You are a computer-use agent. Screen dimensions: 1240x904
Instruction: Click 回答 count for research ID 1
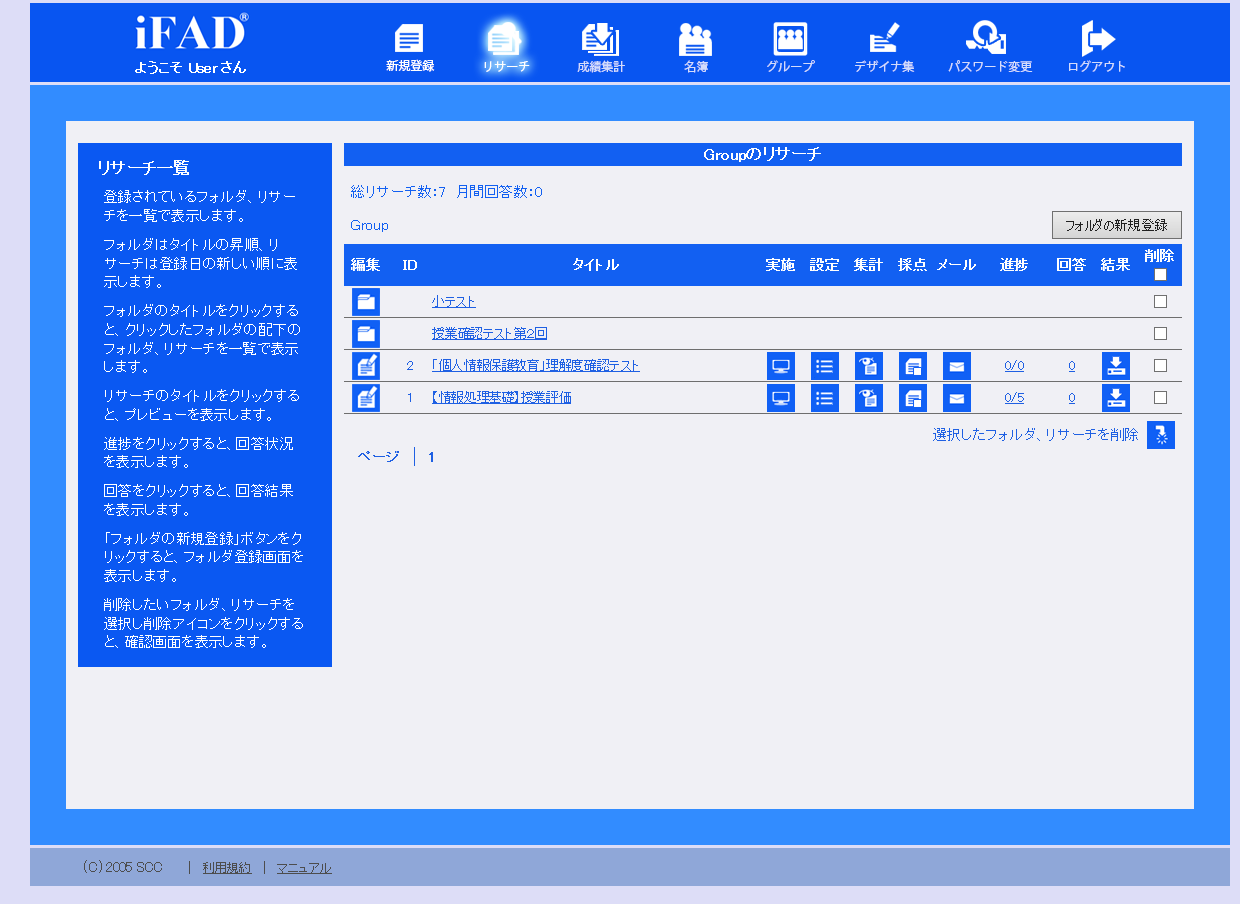(x=1072, y=398)
